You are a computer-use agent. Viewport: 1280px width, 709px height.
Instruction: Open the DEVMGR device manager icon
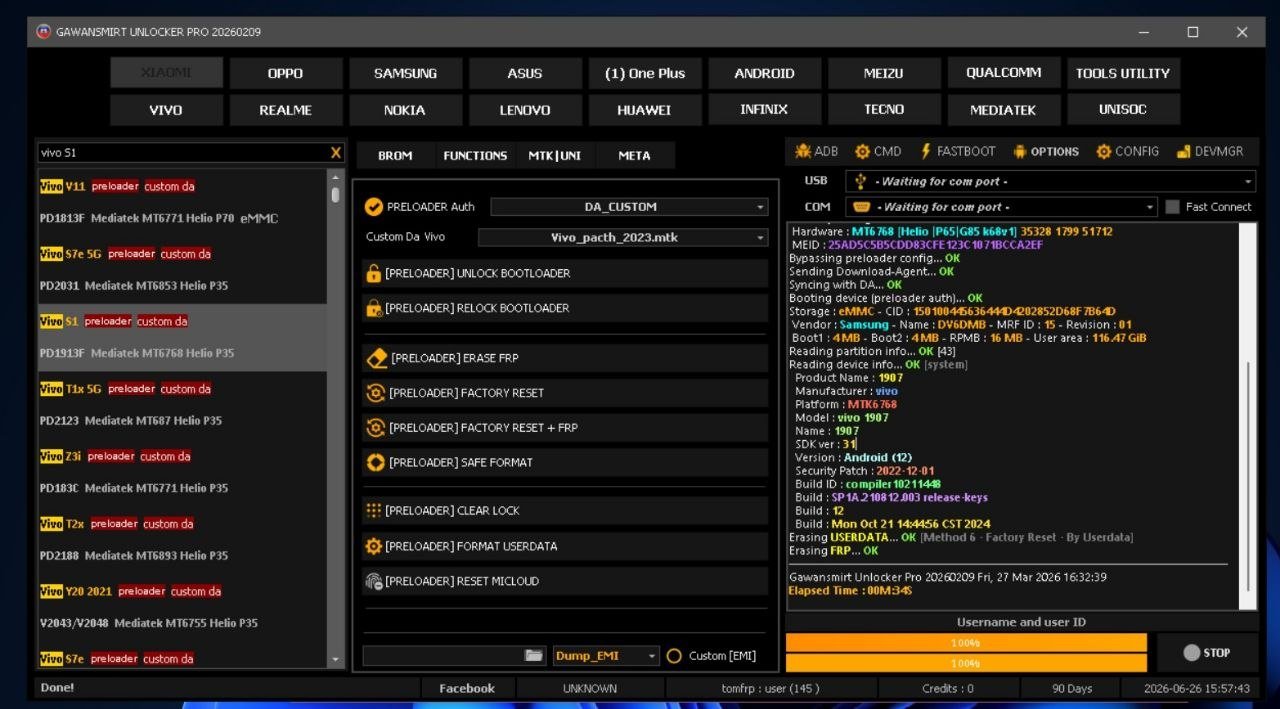point(1183,152)
